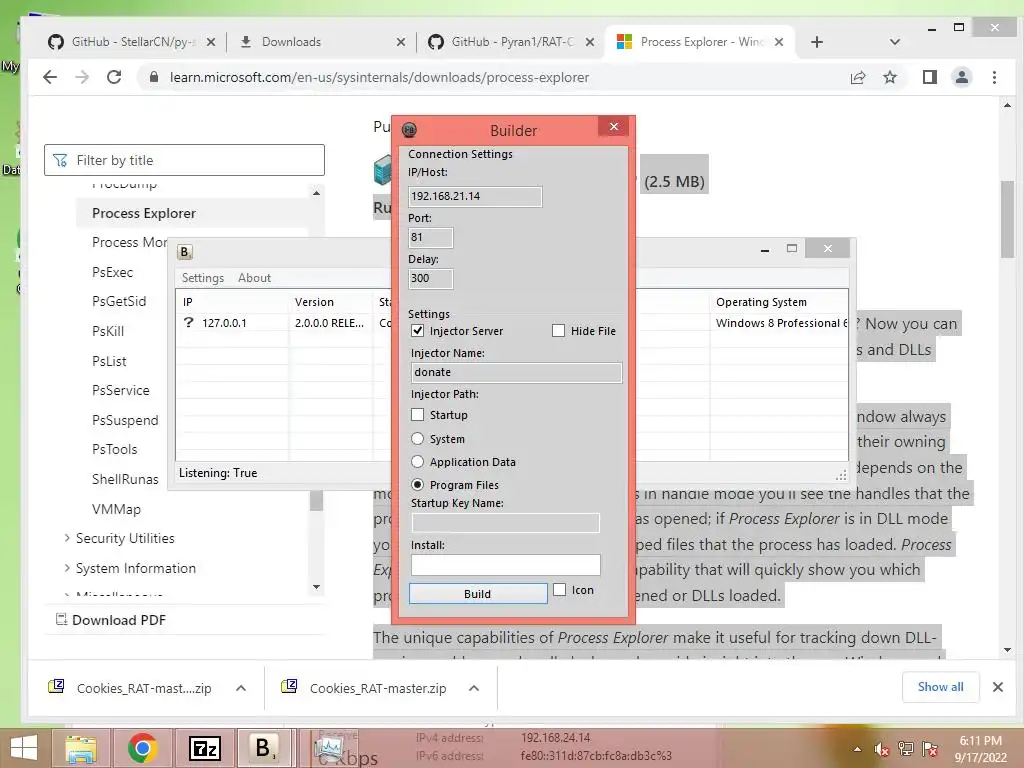The image size is (1024, 768).
Task: Select the Application Data radio button
Action: tap(417, 462)
